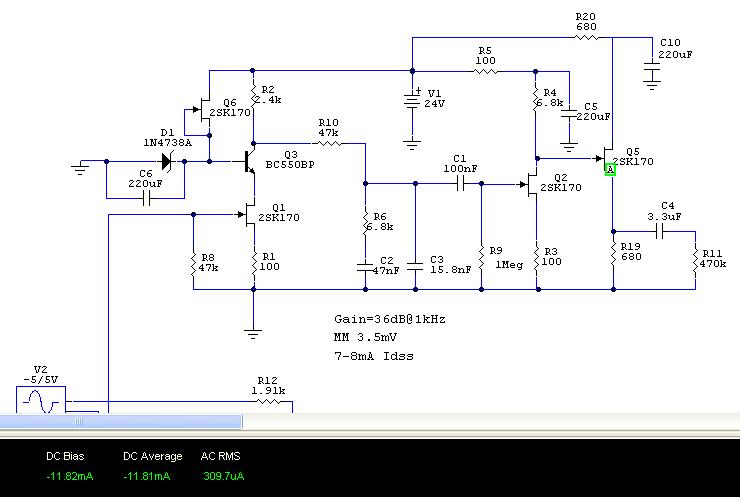Select capacitor C2 47nF symbol
The image size is (740, 497).
365,268
